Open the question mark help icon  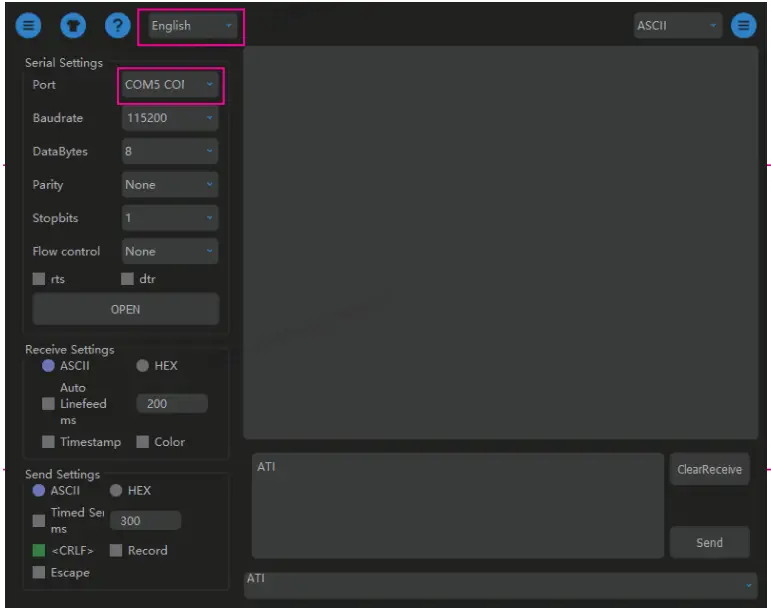pos(118,25)
